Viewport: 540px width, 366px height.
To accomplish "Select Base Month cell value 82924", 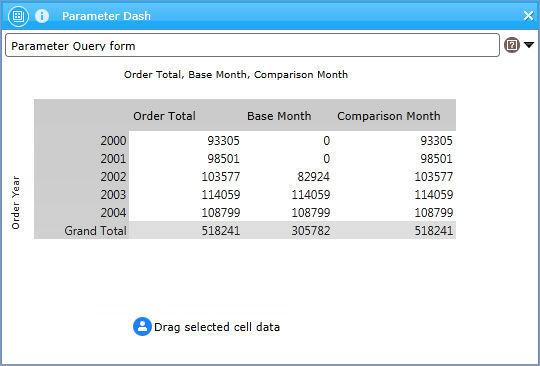I will click(313, 177).
